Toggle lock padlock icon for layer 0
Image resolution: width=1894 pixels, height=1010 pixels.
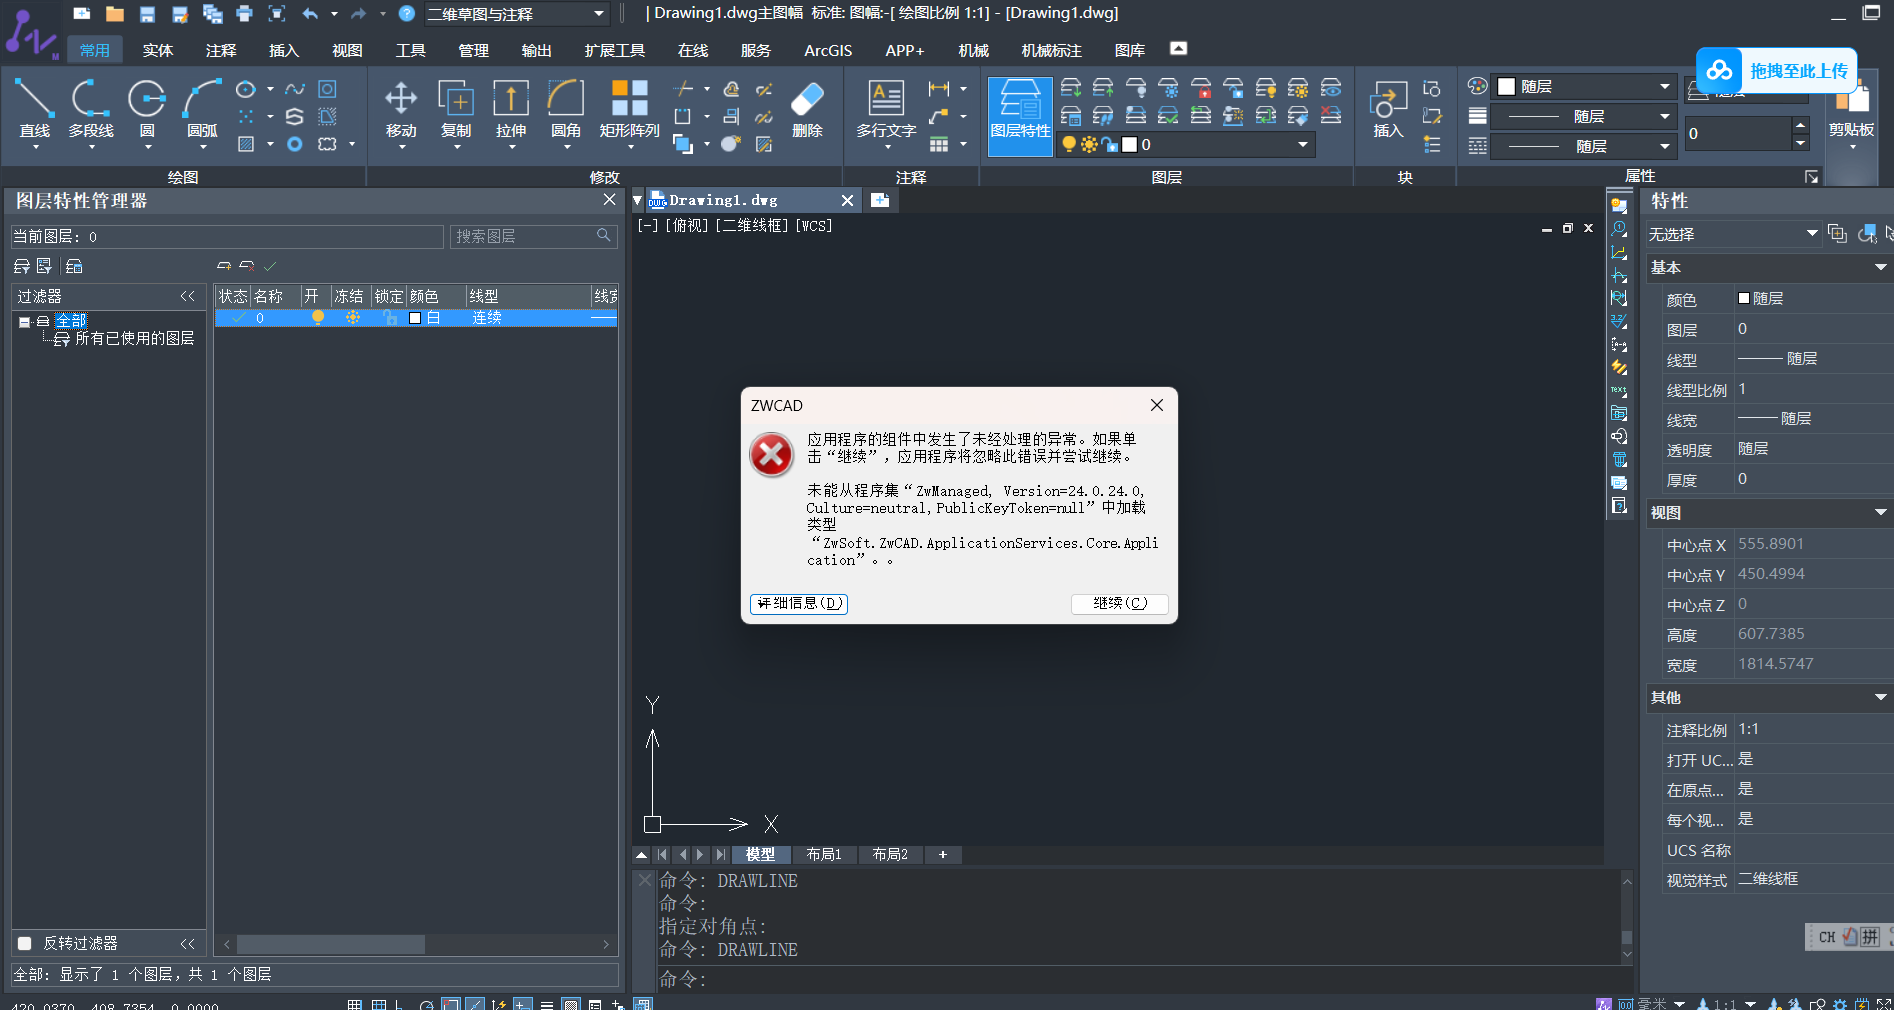tap(390, 317)
